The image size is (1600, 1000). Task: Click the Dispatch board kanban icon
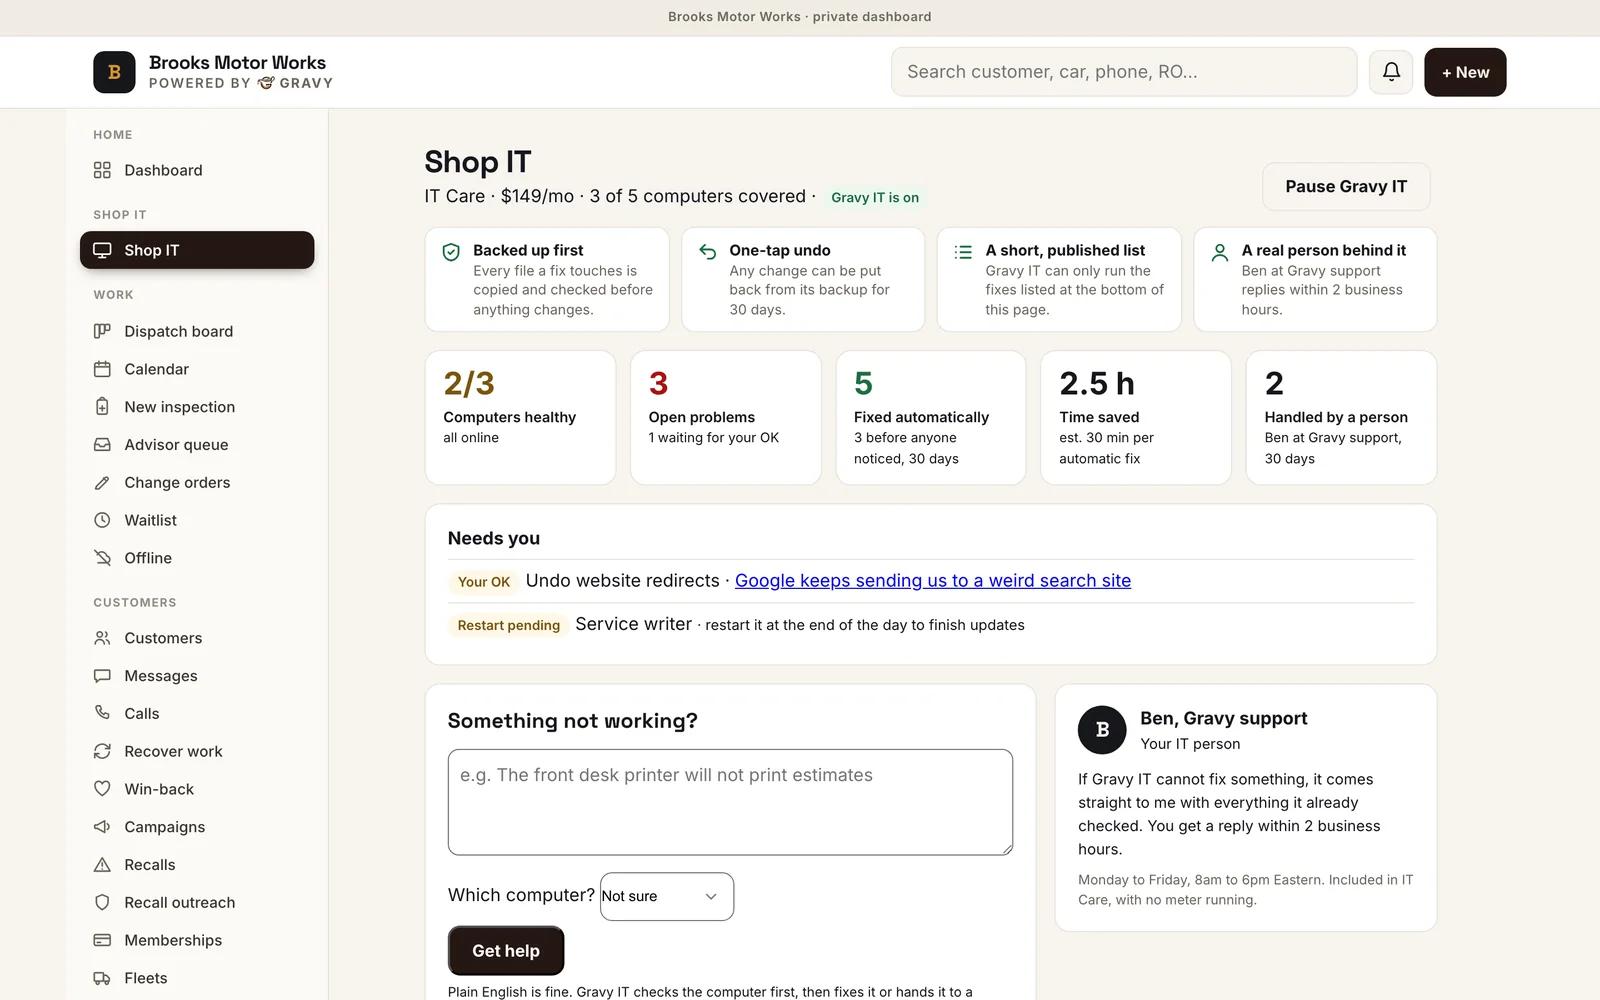point(102,331)
